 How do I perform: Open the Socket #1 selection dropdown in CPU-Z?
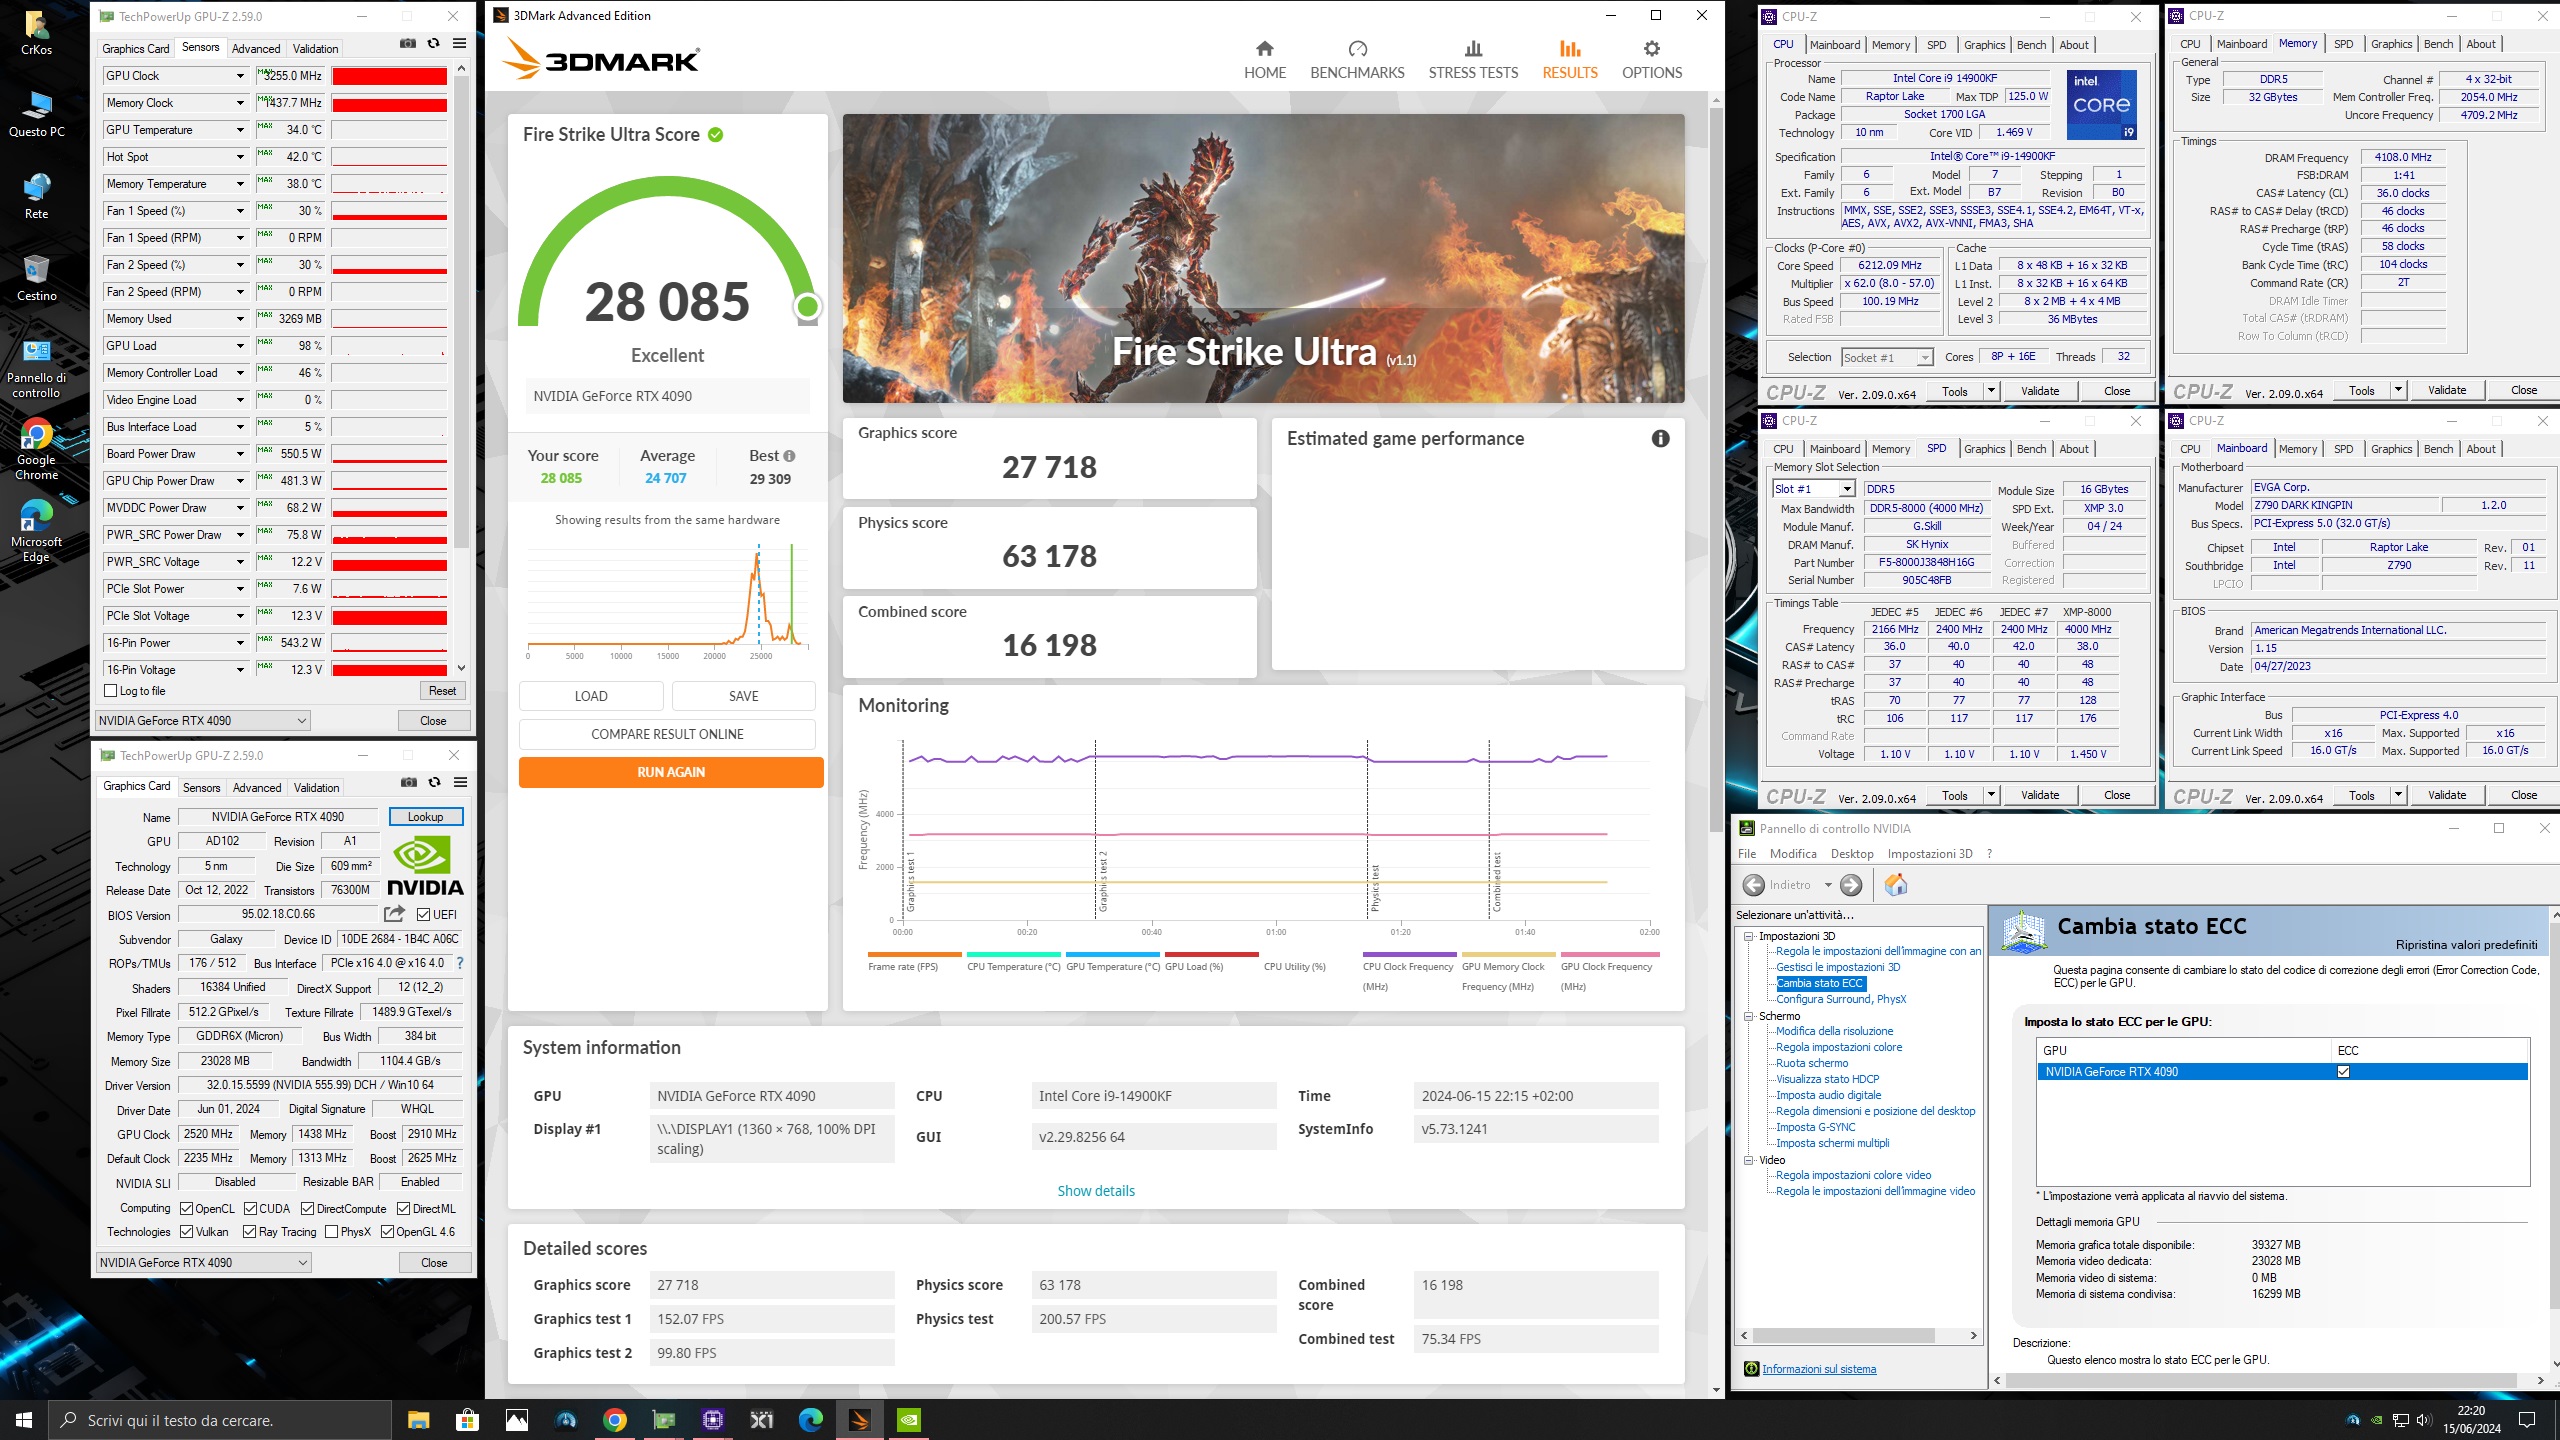pyautogui.click(x=1887, y=358)
